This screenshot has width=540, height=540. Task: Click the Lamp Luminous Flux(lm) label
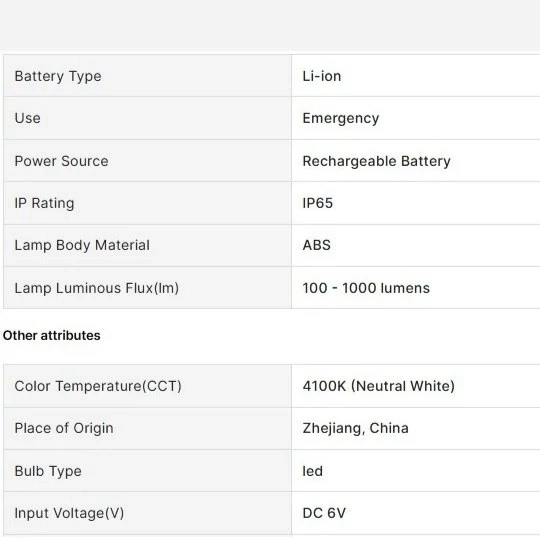[96, 288]
